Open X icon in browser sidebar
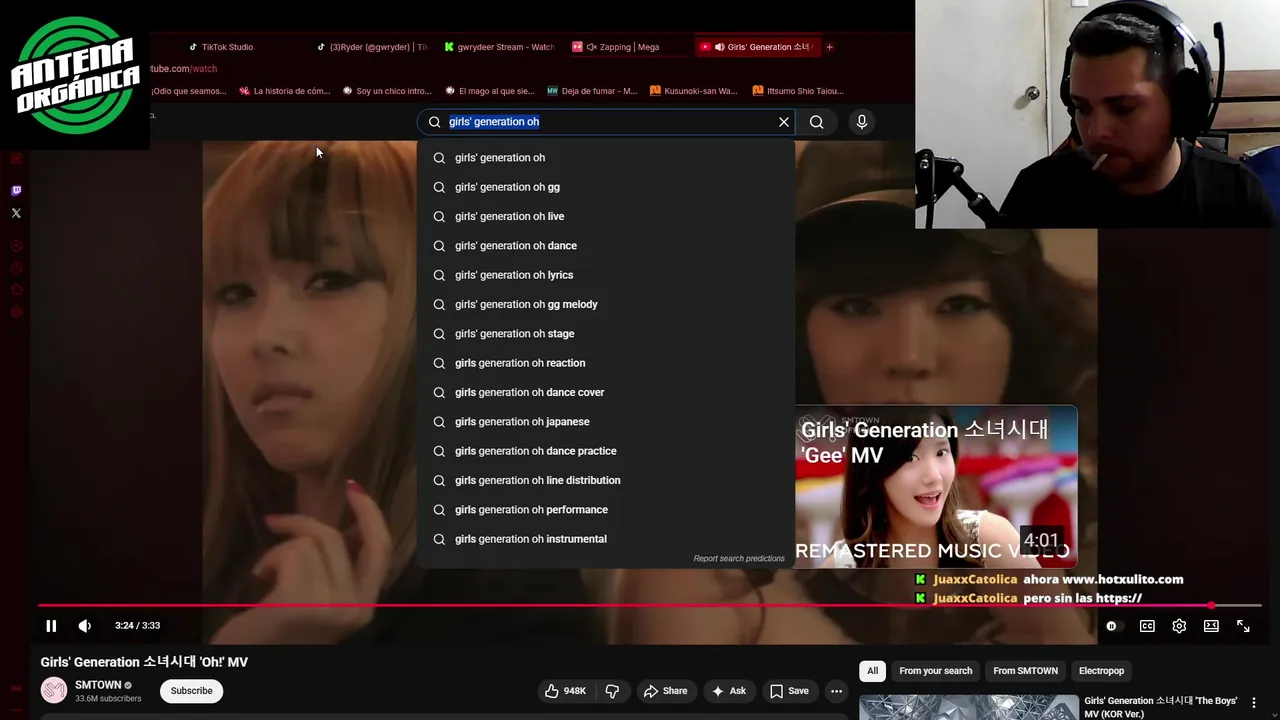Screen dimensions: 1280x720 (x=16, y=213)
